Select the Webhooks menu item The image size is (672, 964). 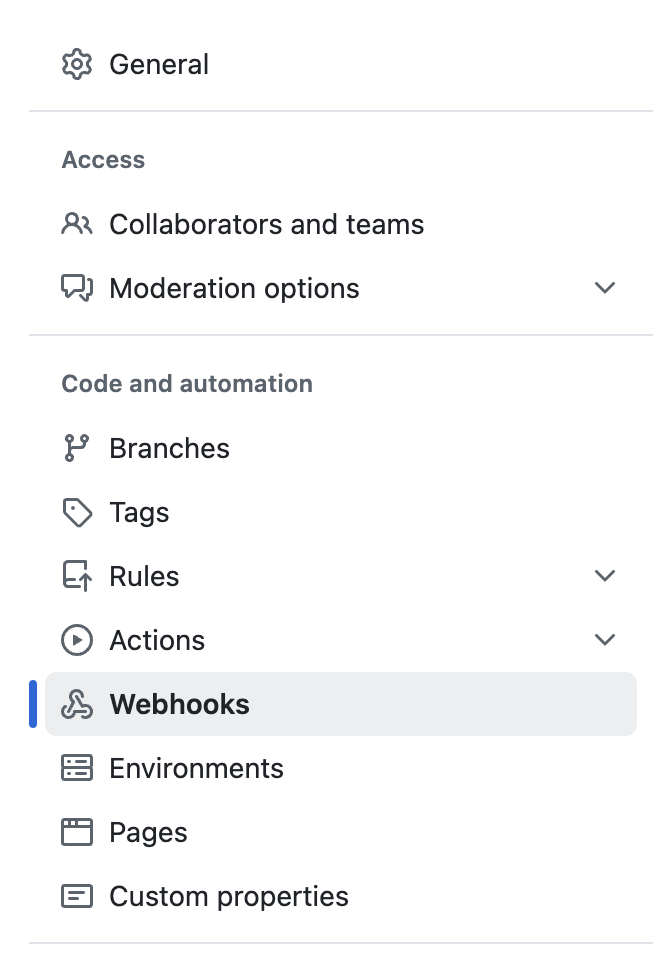(x=180, y=705)
